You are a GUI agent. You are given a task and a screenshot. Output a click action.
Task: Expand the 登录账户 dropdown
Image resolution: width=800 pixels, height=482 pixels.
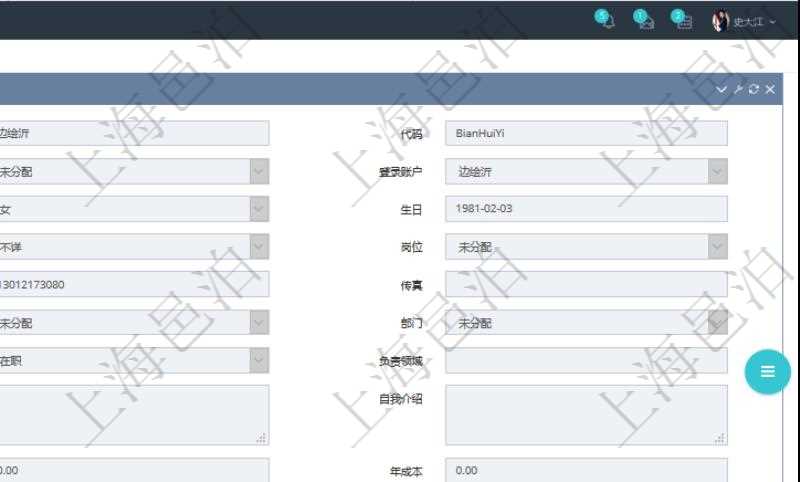717,171
